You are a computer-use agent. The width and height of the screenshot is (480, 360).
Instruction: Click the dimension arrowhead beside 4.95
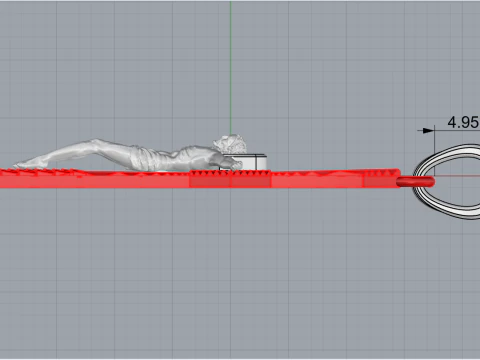(429, 131)
